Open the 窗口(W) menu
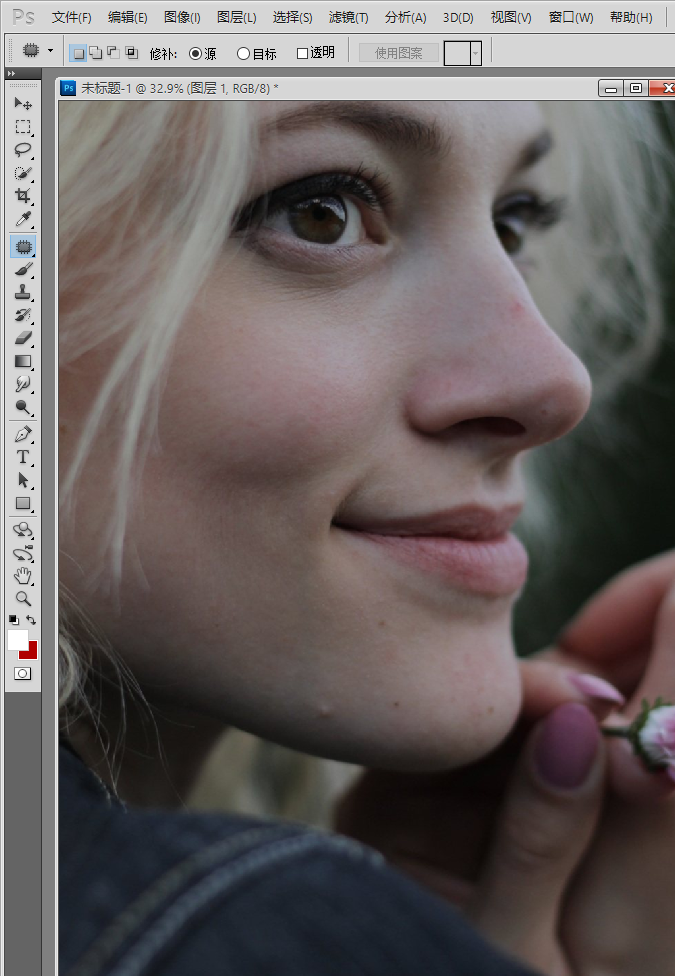 pos(571,17)
